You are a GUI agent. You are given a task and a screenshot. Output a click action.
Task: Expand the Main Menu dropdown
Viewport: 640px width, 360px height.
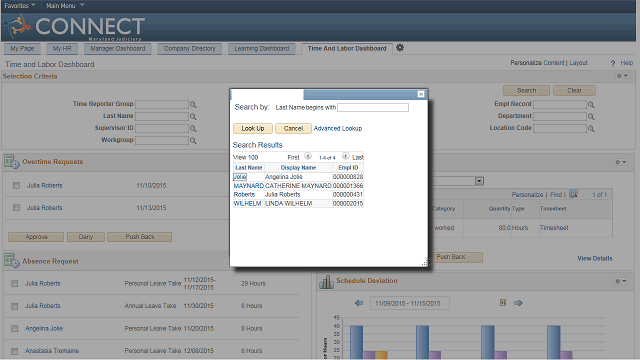pyautogui.click(x=65, y=5)
